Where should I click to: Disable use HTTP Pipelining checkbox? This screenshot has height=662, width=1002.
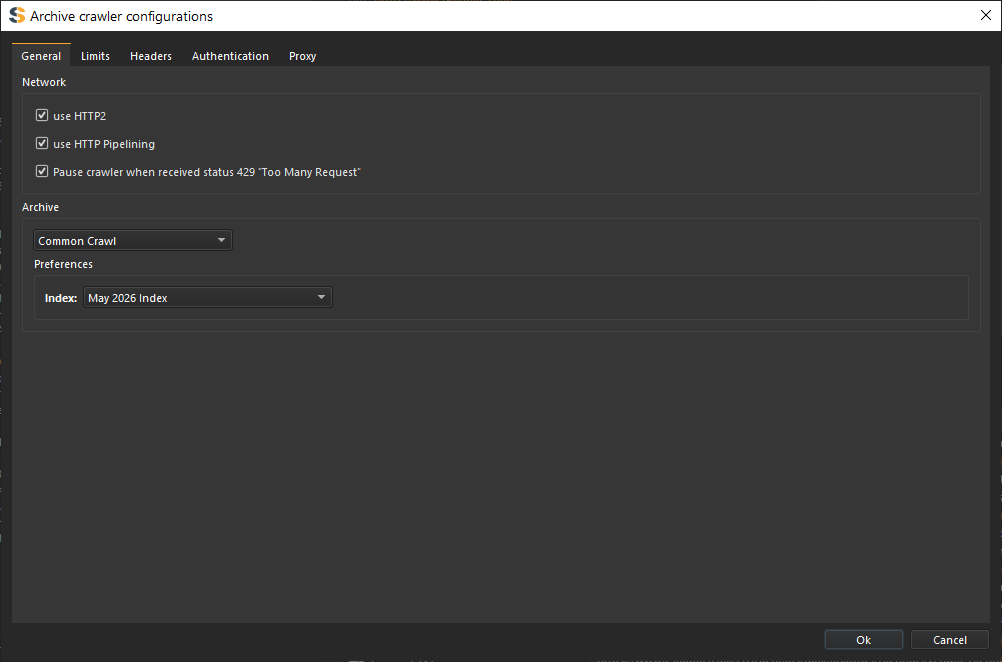(42, 143)
